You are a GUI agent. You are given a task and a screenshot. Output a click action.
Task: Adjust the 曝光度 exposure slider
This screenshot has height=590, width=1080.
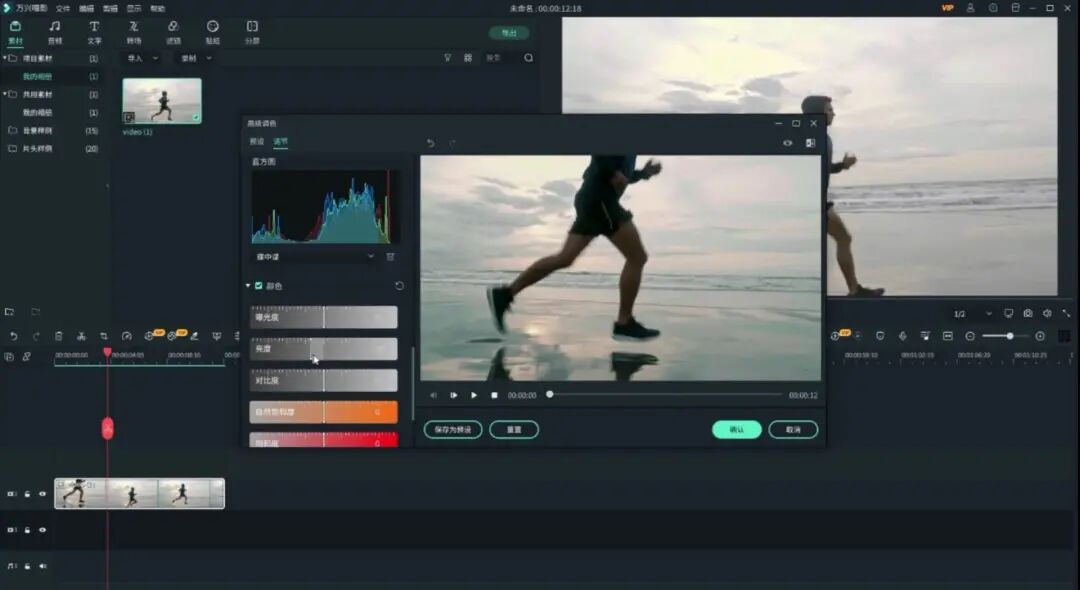coord(324,317)
